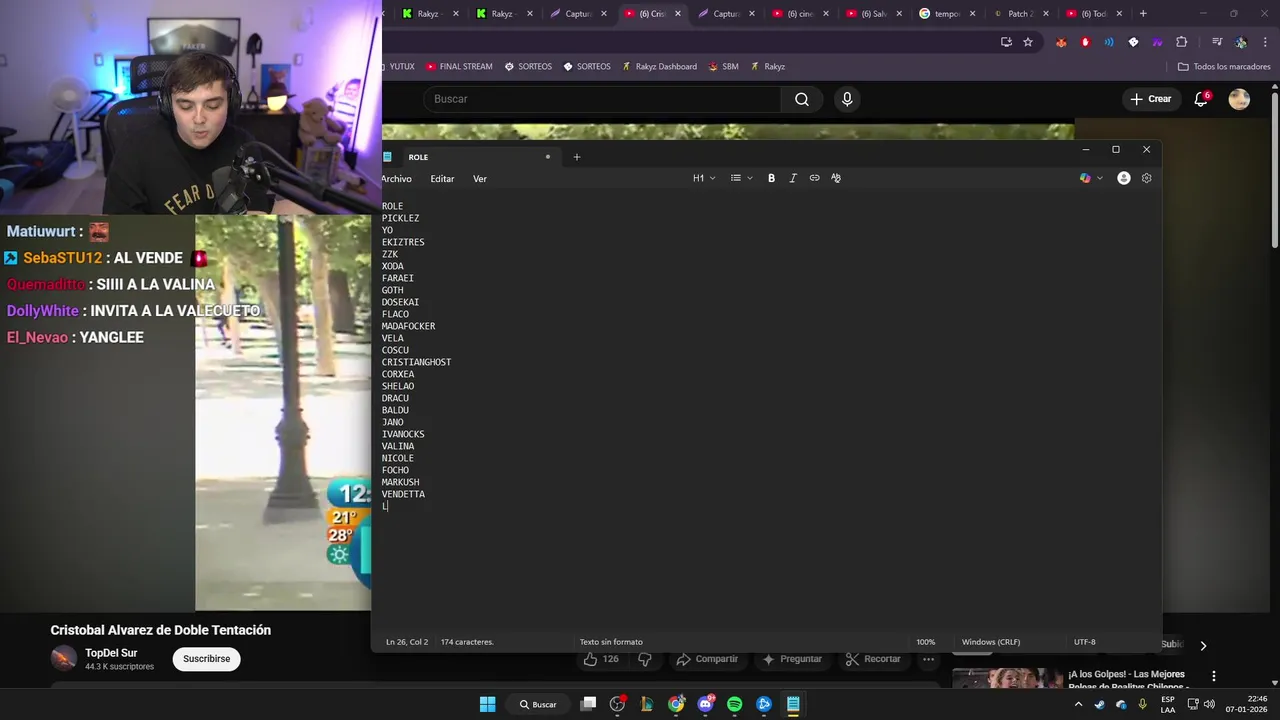Open Task View on the taskbar
Image resolution: width=1280 pixels, height=720 pixels.
[588, 704]
